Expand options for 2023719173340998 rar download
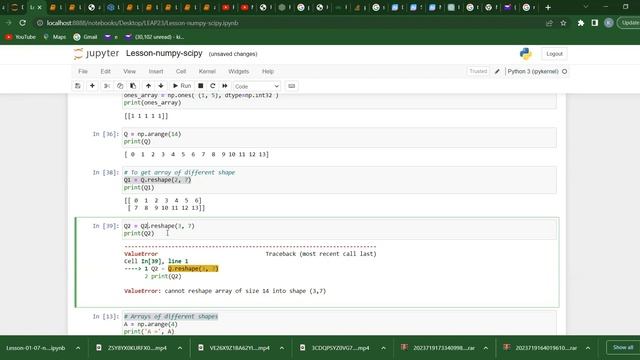 click(x=485, y=348)
